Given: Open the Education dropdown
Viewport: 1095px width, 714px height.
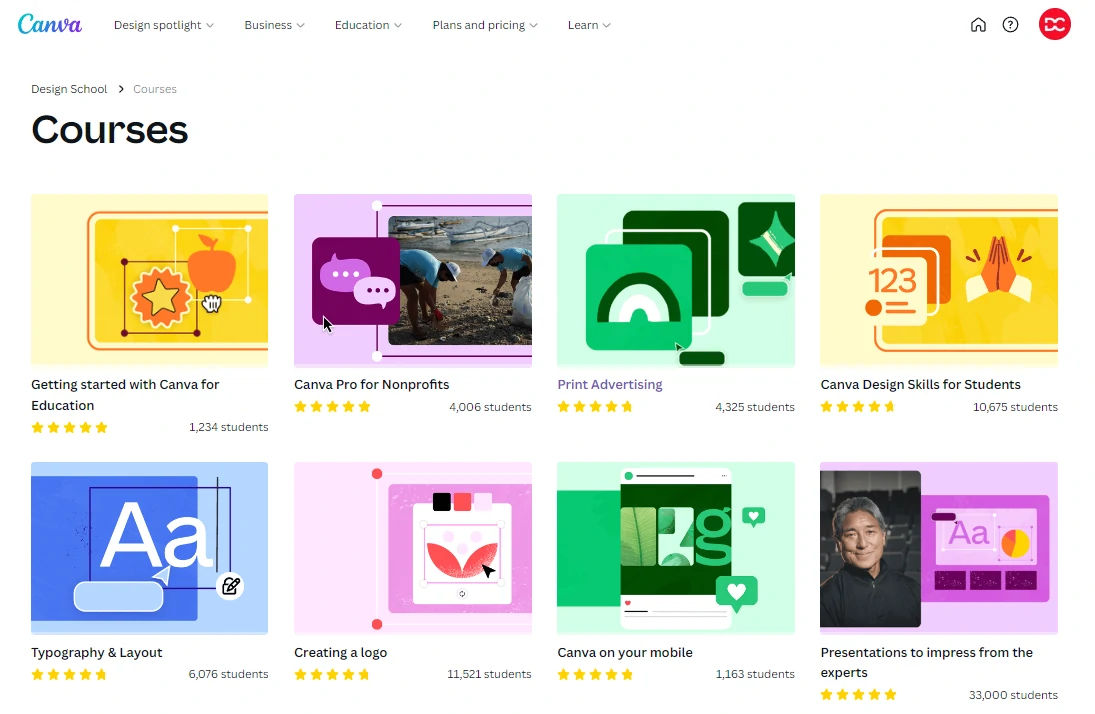Looking at the screenshot, I should [368, 25].
